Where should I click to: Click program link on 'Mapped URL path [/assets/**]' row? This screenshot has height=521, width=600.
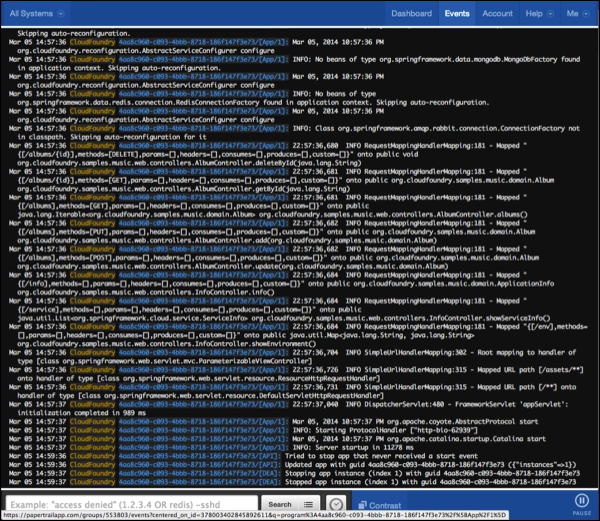pos(203,370)
